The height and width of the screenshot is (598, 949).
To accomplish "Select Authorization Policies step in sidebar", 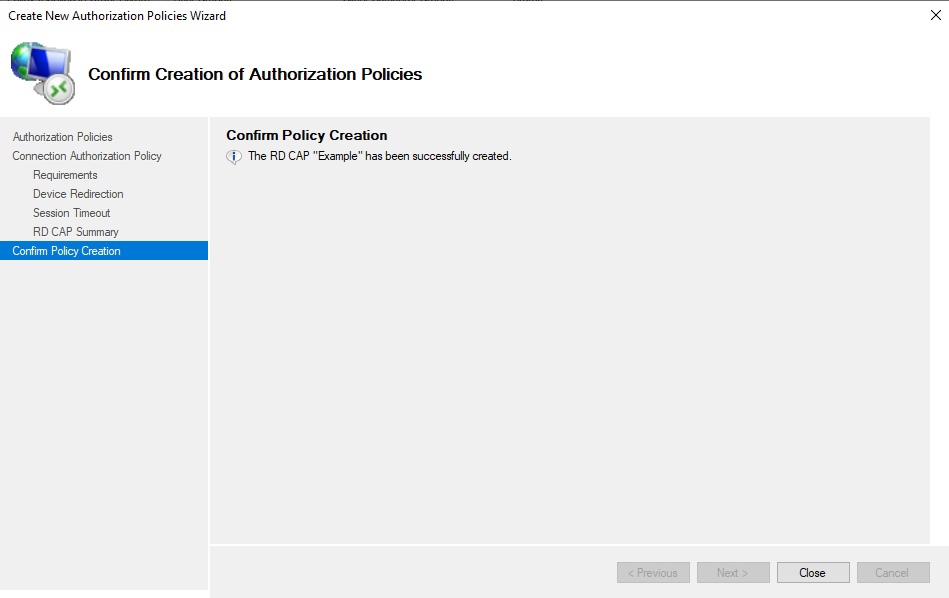I will coord(62,137).
